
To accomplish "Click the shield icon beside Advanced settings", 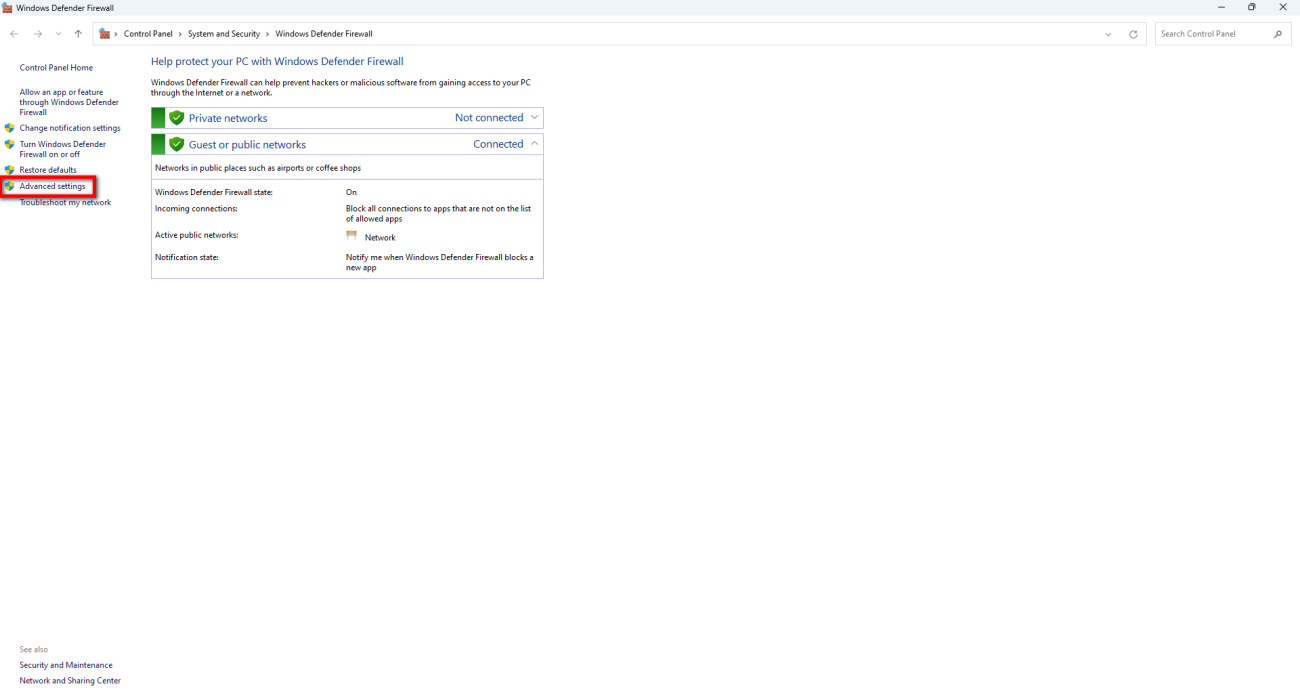I will pyautogui.click(x=10, y=186).
